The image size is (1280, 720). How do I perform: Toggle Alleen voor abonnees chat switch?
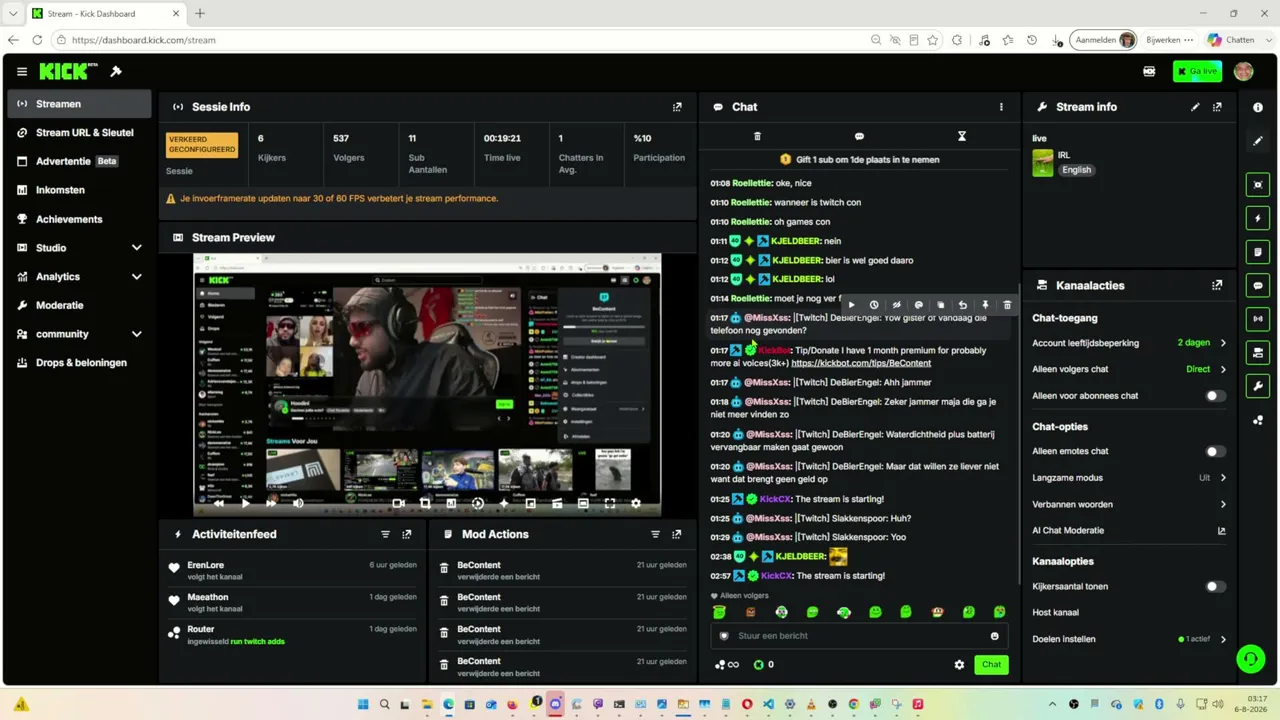[1215, 396]
